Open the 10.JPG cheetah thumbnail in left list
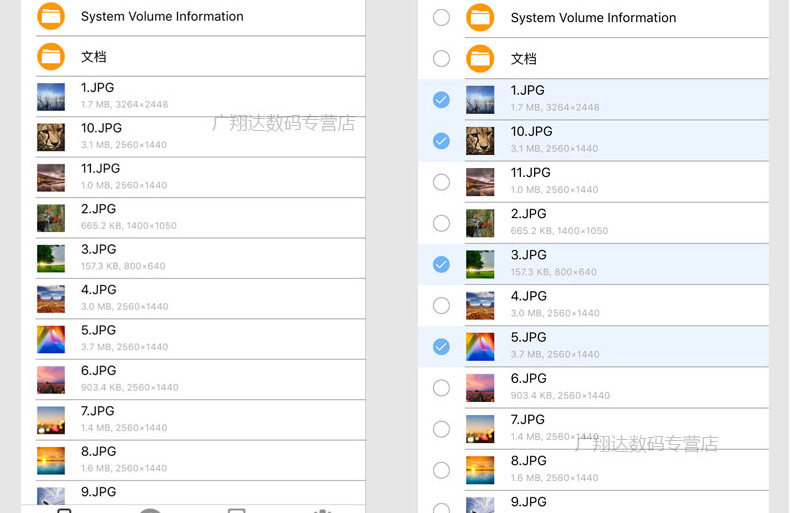Viewport: 790px width, 513px height. pos(51,137)
